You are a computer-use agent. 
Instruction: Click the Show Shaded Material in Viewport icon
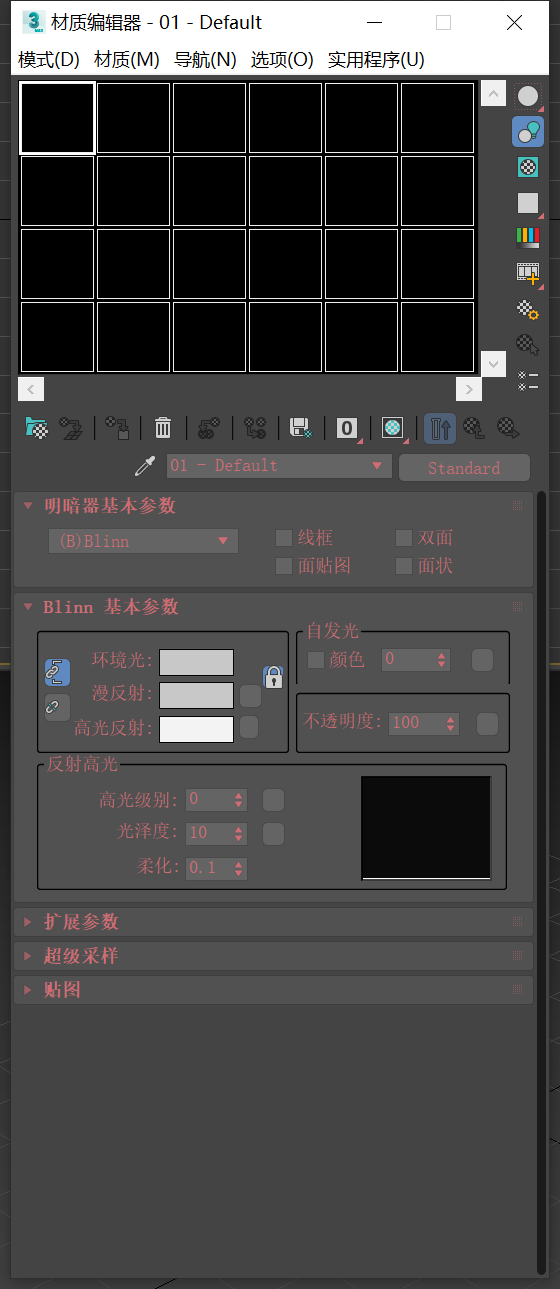pos(393,428)
